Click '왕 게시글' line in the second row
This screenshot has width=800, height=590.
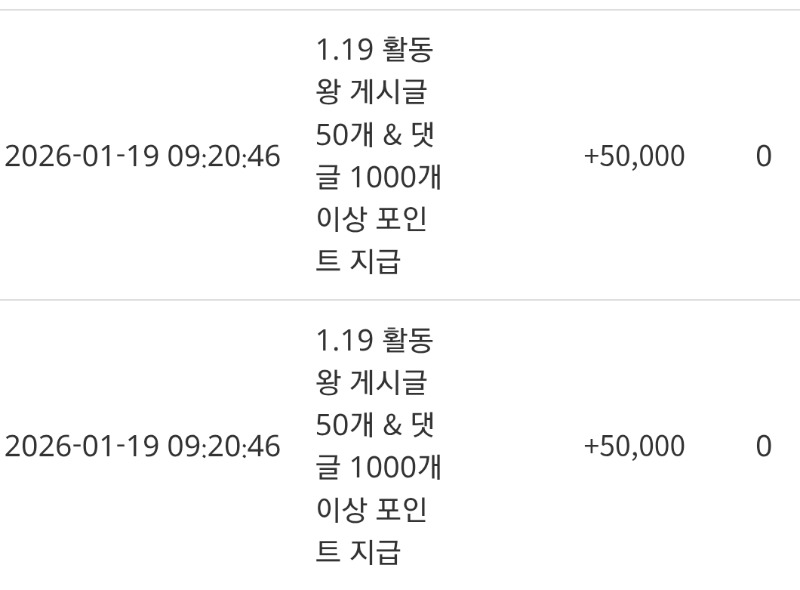(370, 382)
